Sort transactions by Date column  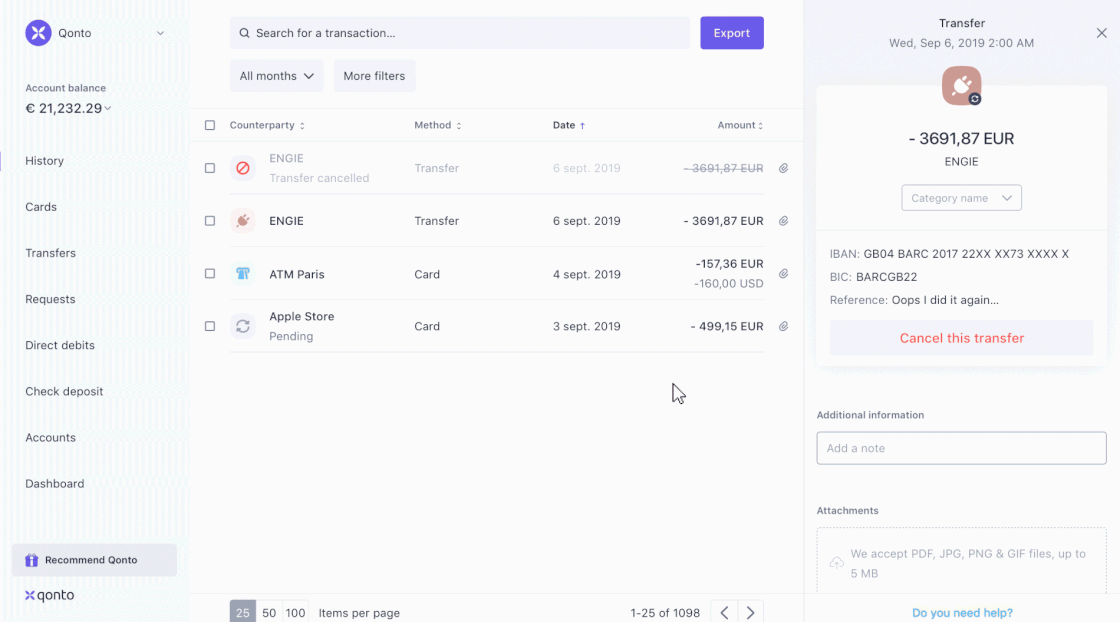[x=569, y=125]
